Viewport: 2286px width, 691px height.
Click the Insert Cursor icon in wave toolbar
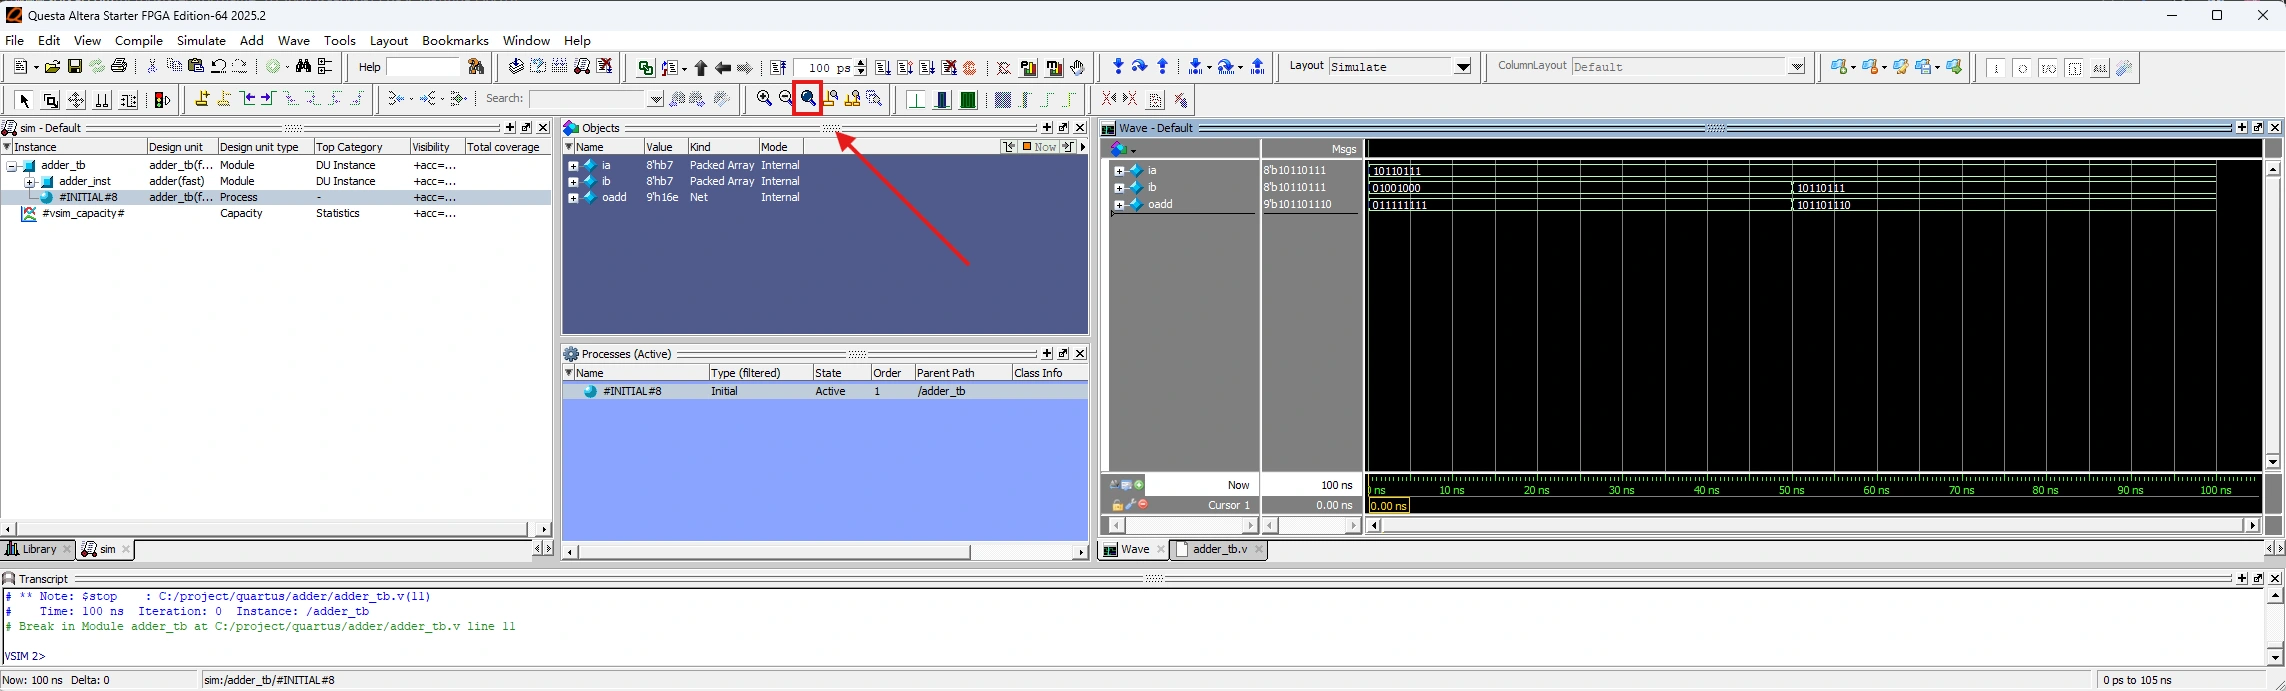(x=202, y=99)
